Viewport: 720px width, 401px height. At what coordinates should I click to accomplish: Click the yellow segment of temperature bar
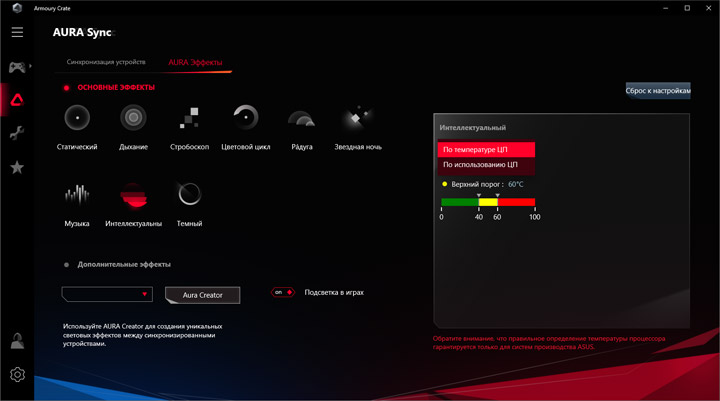pyautogui.click(x=488, y=202)
